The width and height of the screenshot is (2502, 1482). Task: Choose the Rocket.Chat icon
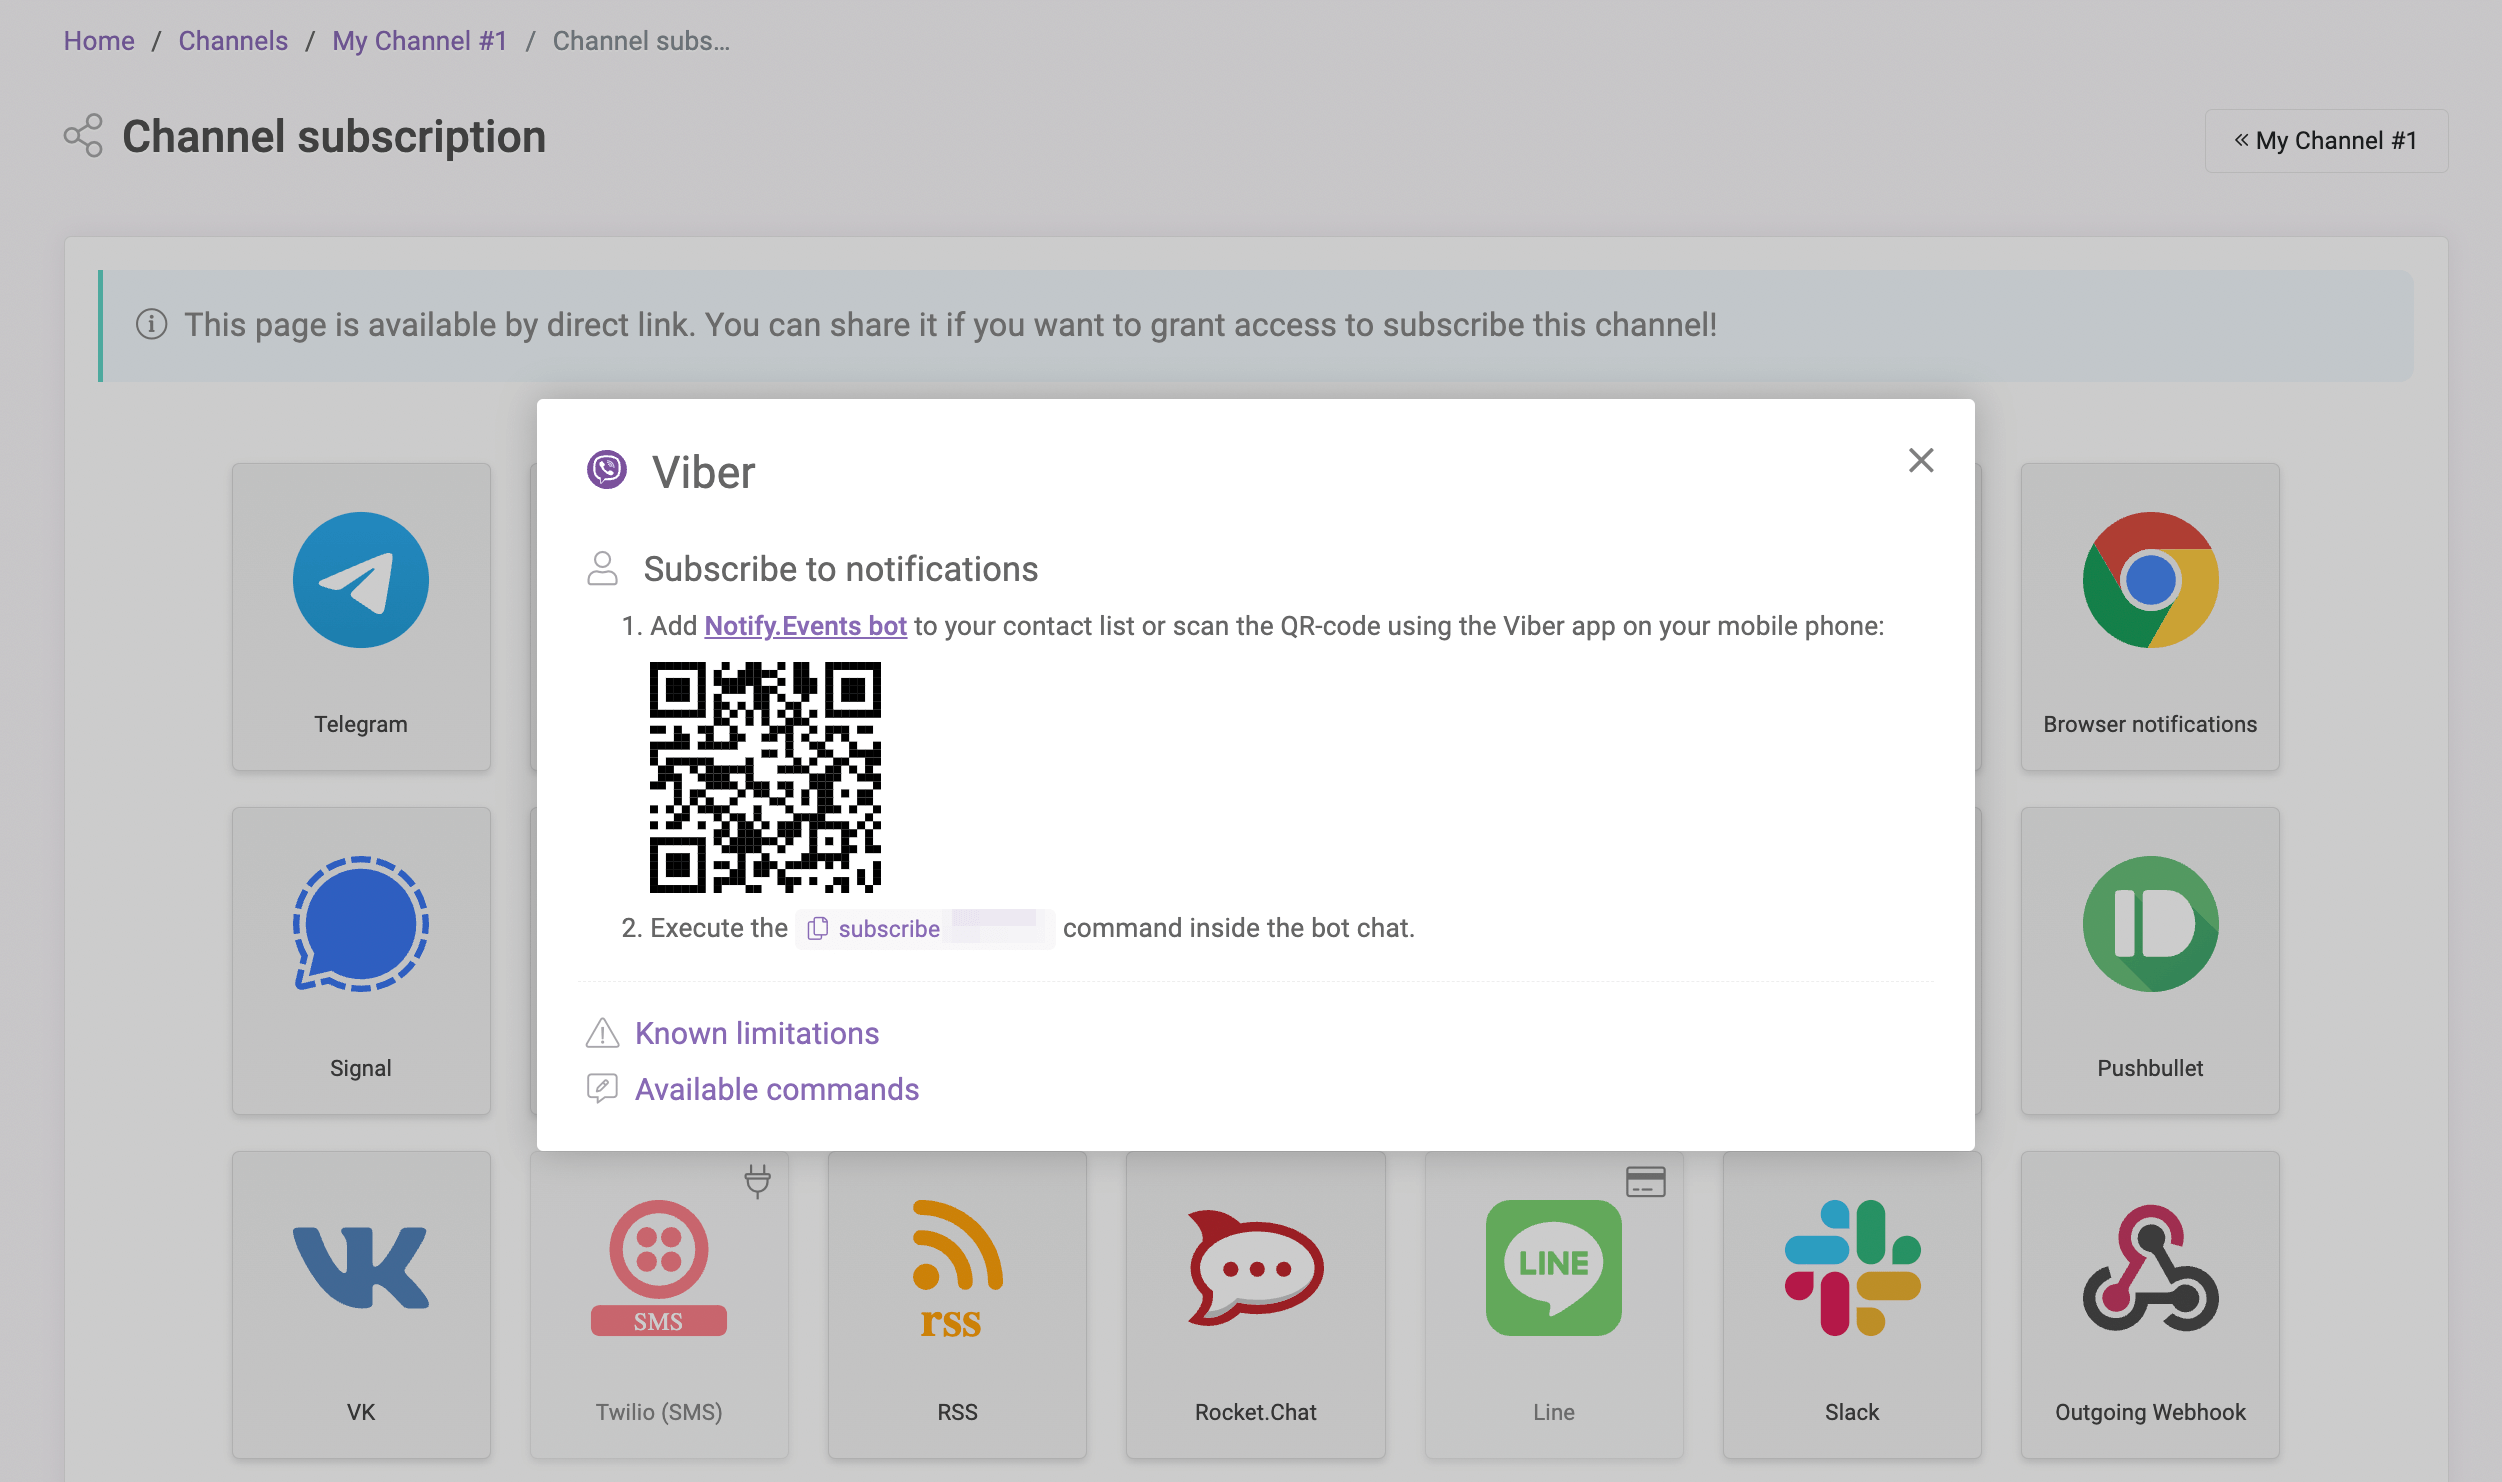[1255, 1268]
